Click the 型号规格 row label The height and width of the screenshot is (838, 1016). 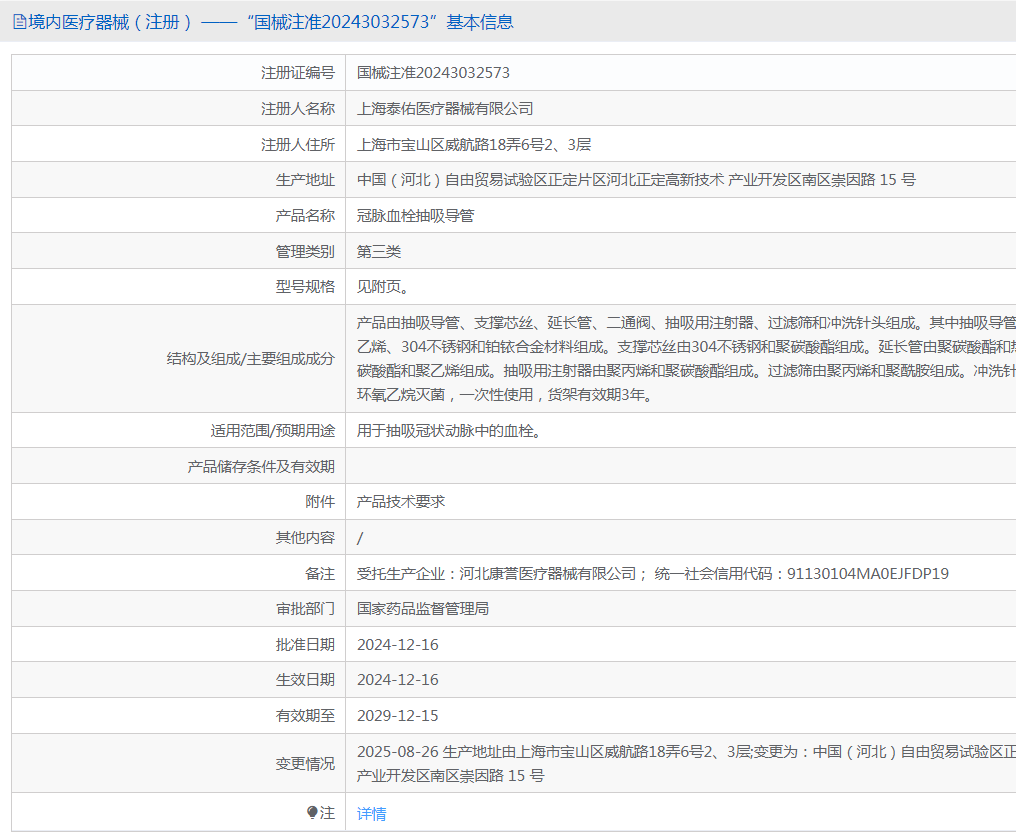[x=305, y=286]
